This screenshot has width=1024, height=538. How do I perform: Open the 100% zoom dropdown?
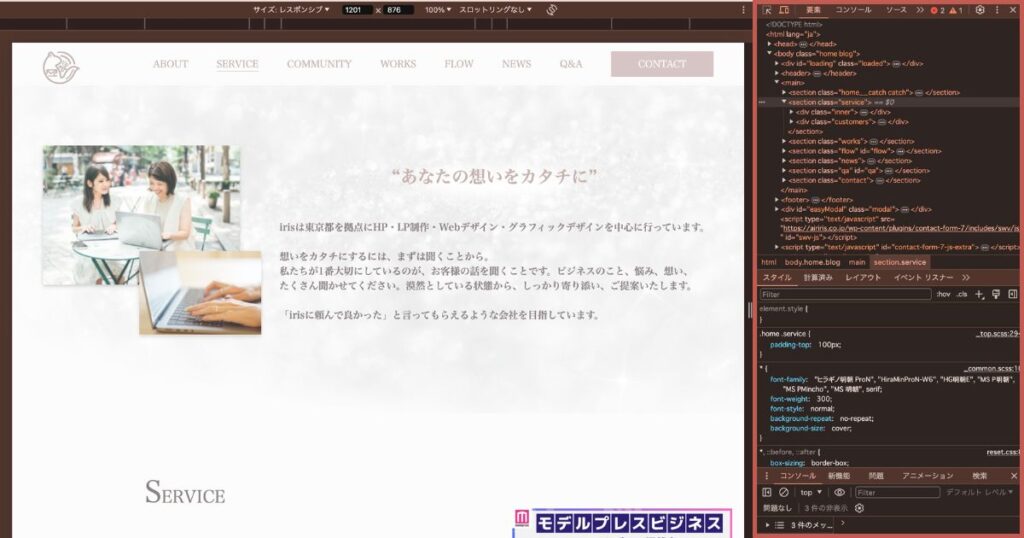pyautogui.click(x=438, y=10)
